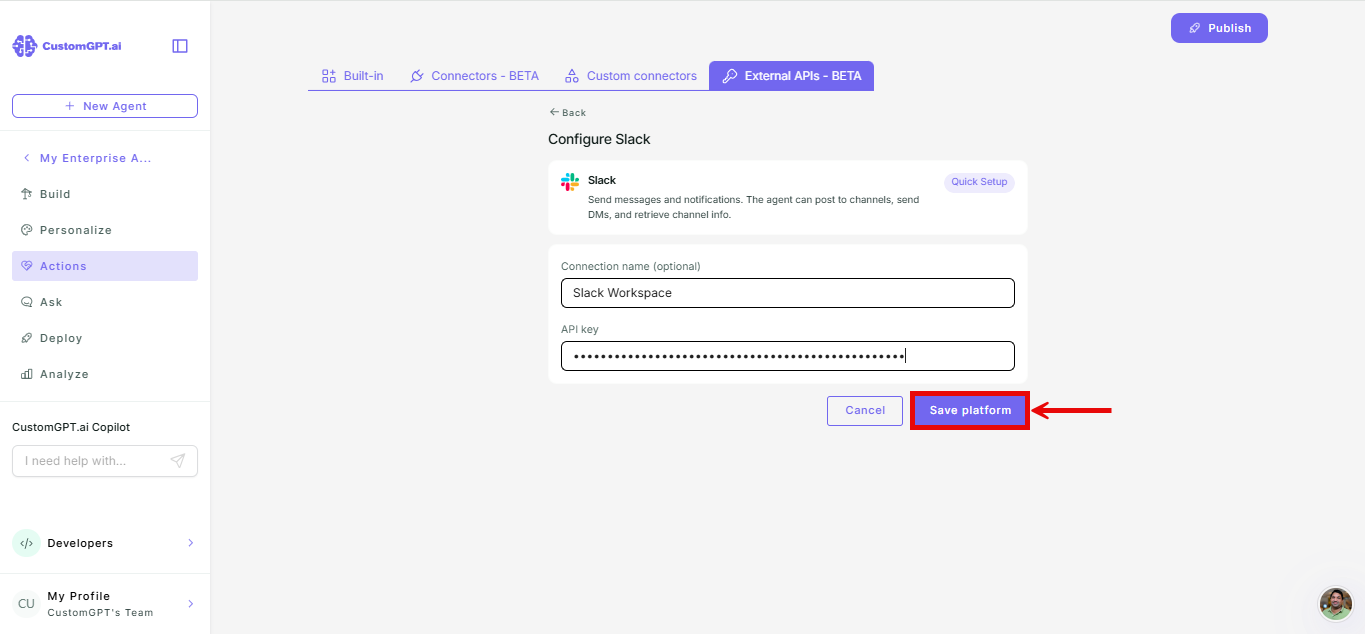Screen dimensions: 1365x634
Task: Click the My Profile label
Action: pyautogui.click(x=79, y=596)
